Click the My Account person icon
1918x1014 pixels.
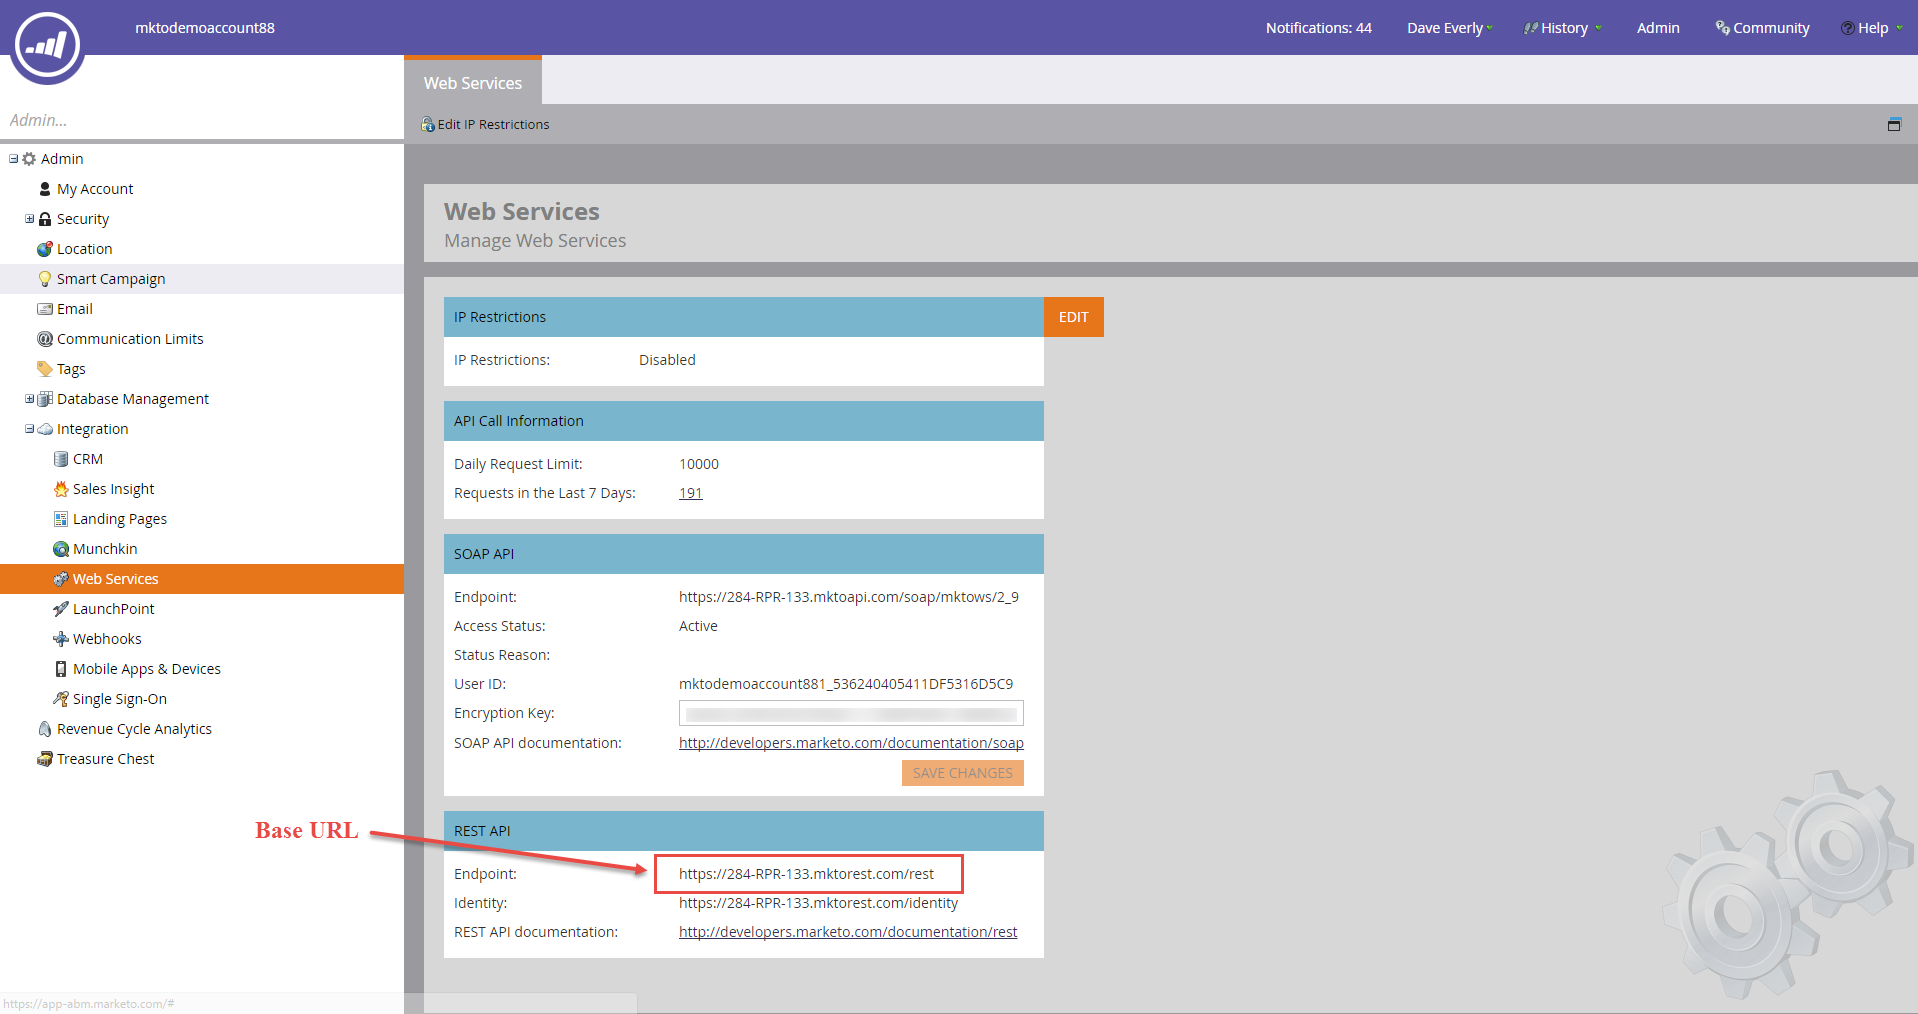pyautogui.click(x=45, y=189)
